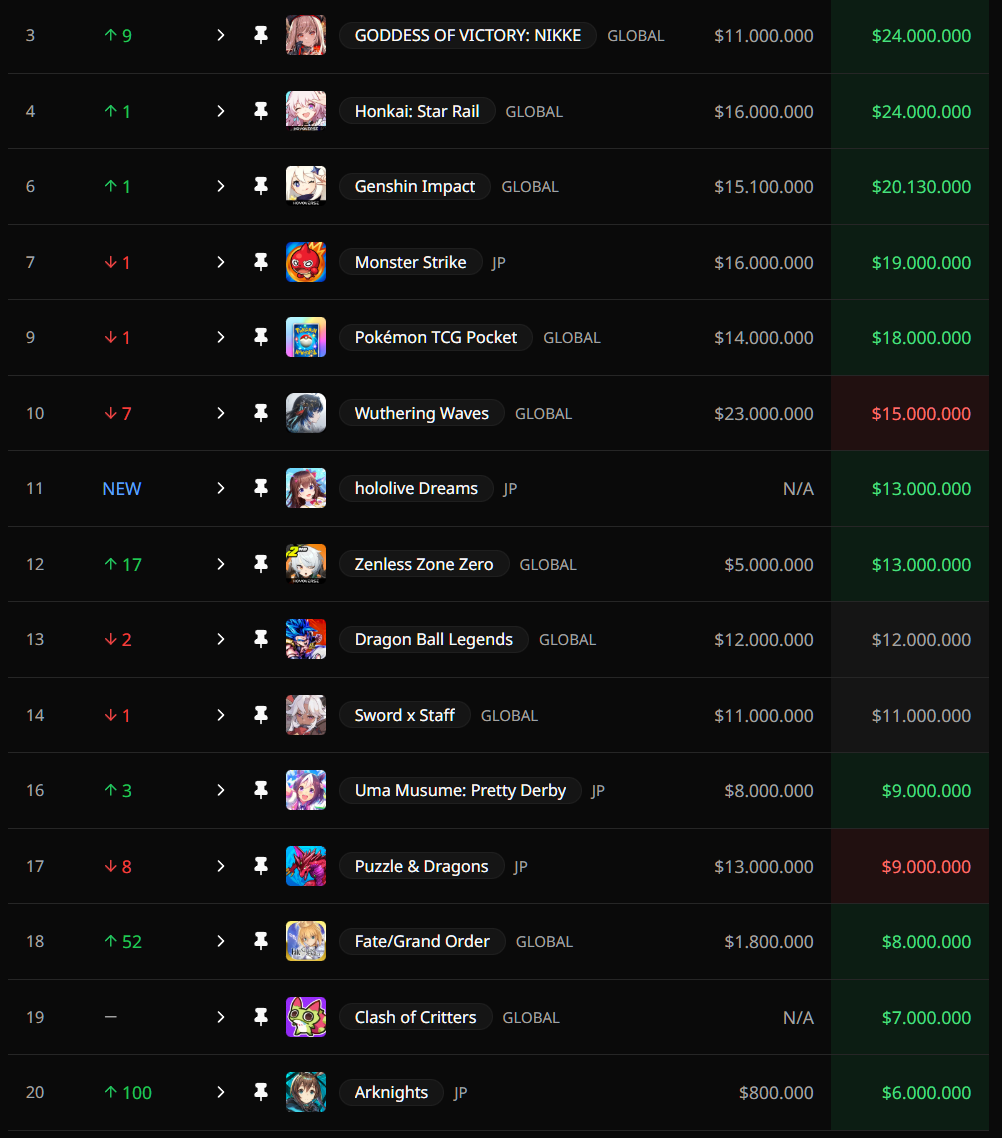Toggle pin for Puzzle & Dragons
The image size is (1002, 1138).
click(261, 866)
